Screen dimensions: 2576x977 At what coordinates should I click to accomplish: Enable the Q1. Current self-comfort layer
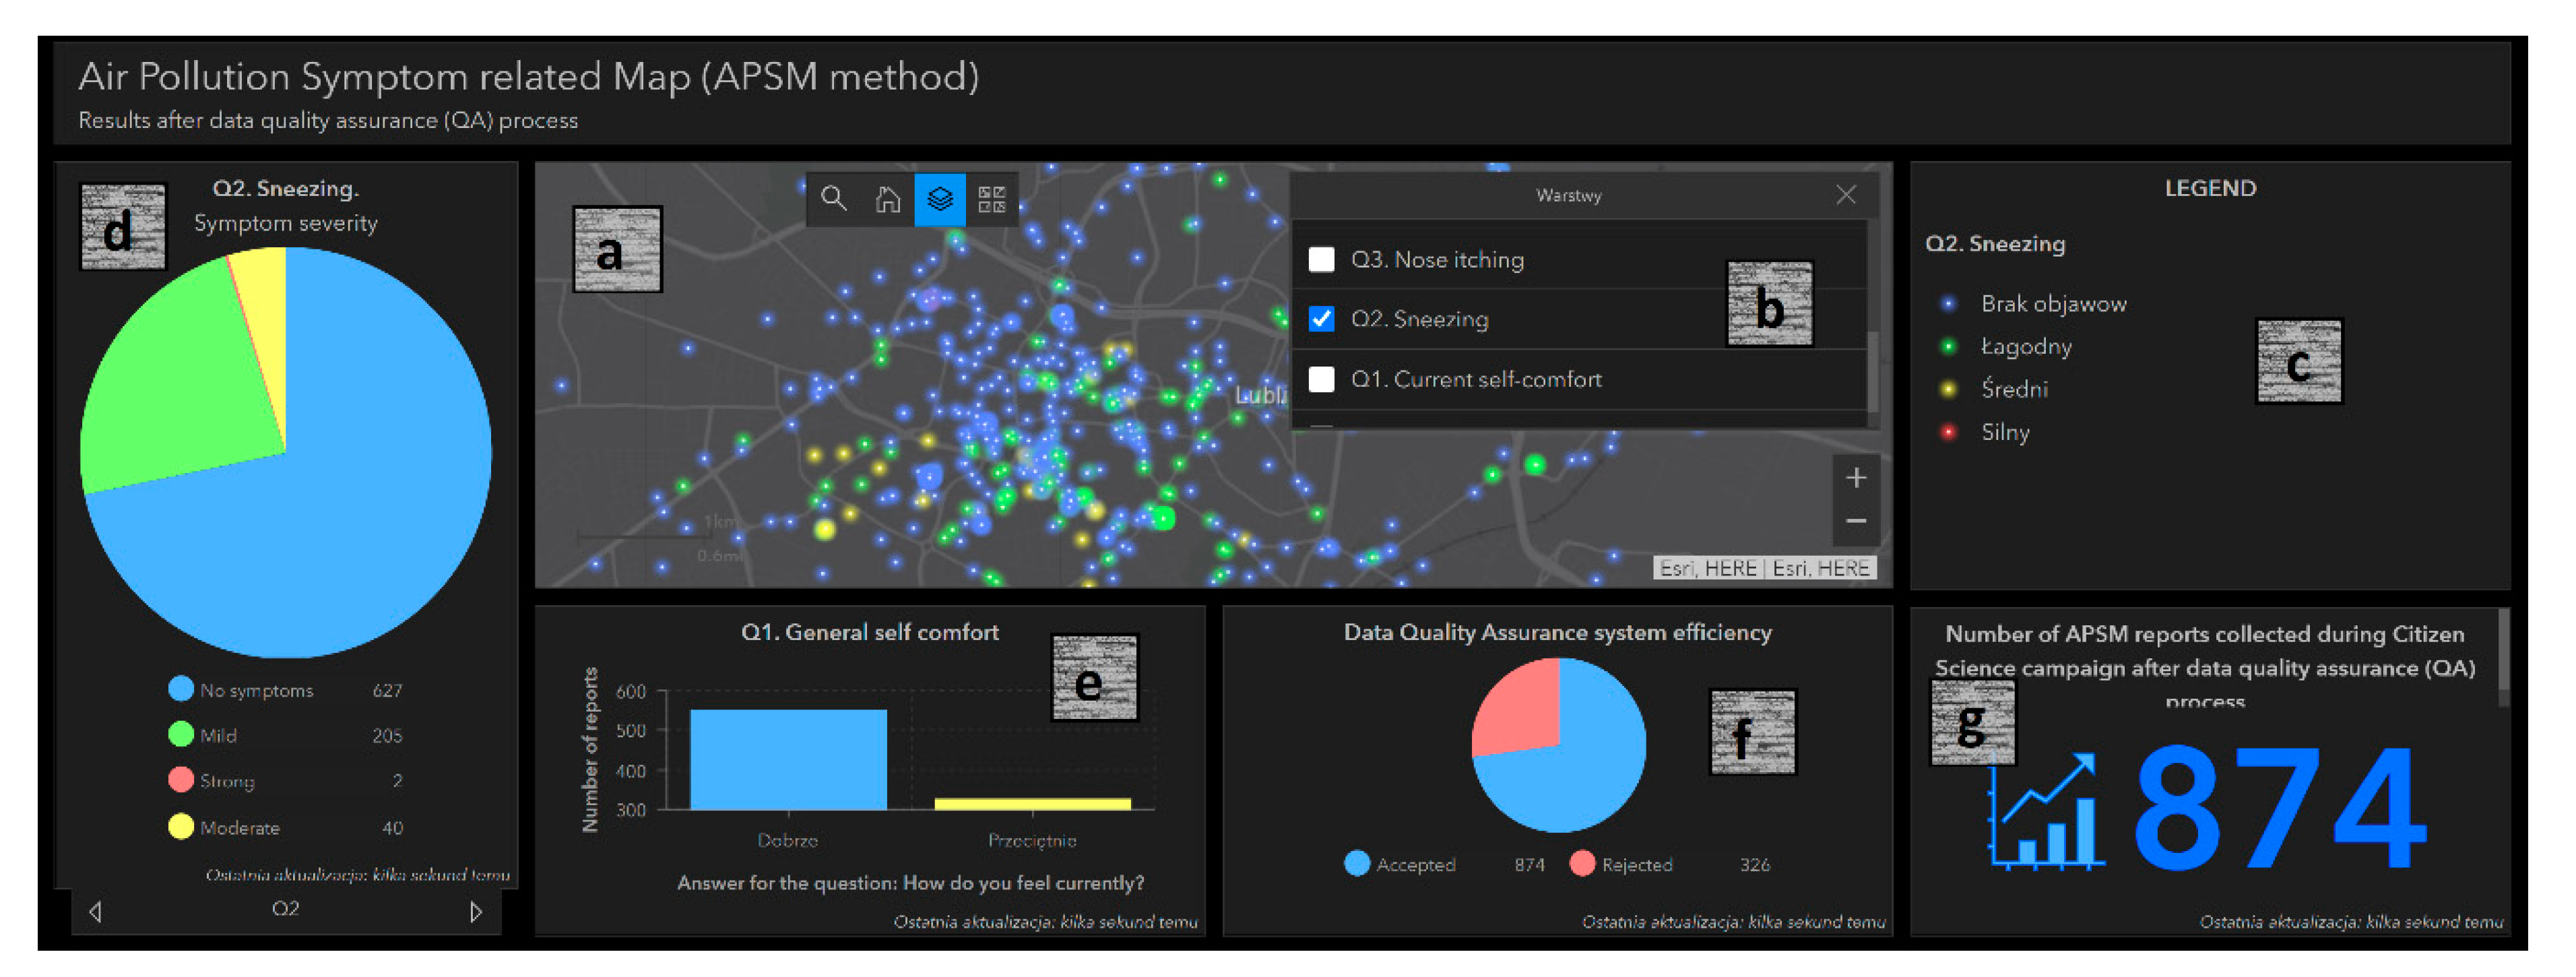click(1321, 379)
